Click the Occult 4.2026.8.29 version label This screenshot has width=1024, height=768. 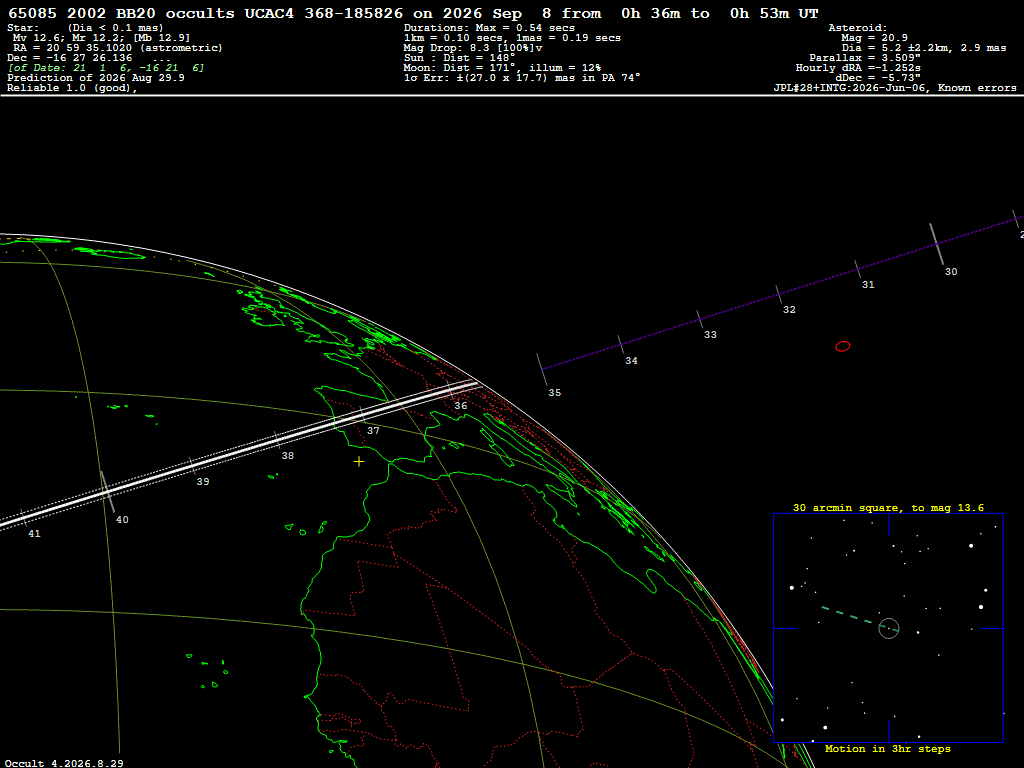point(64,763)
